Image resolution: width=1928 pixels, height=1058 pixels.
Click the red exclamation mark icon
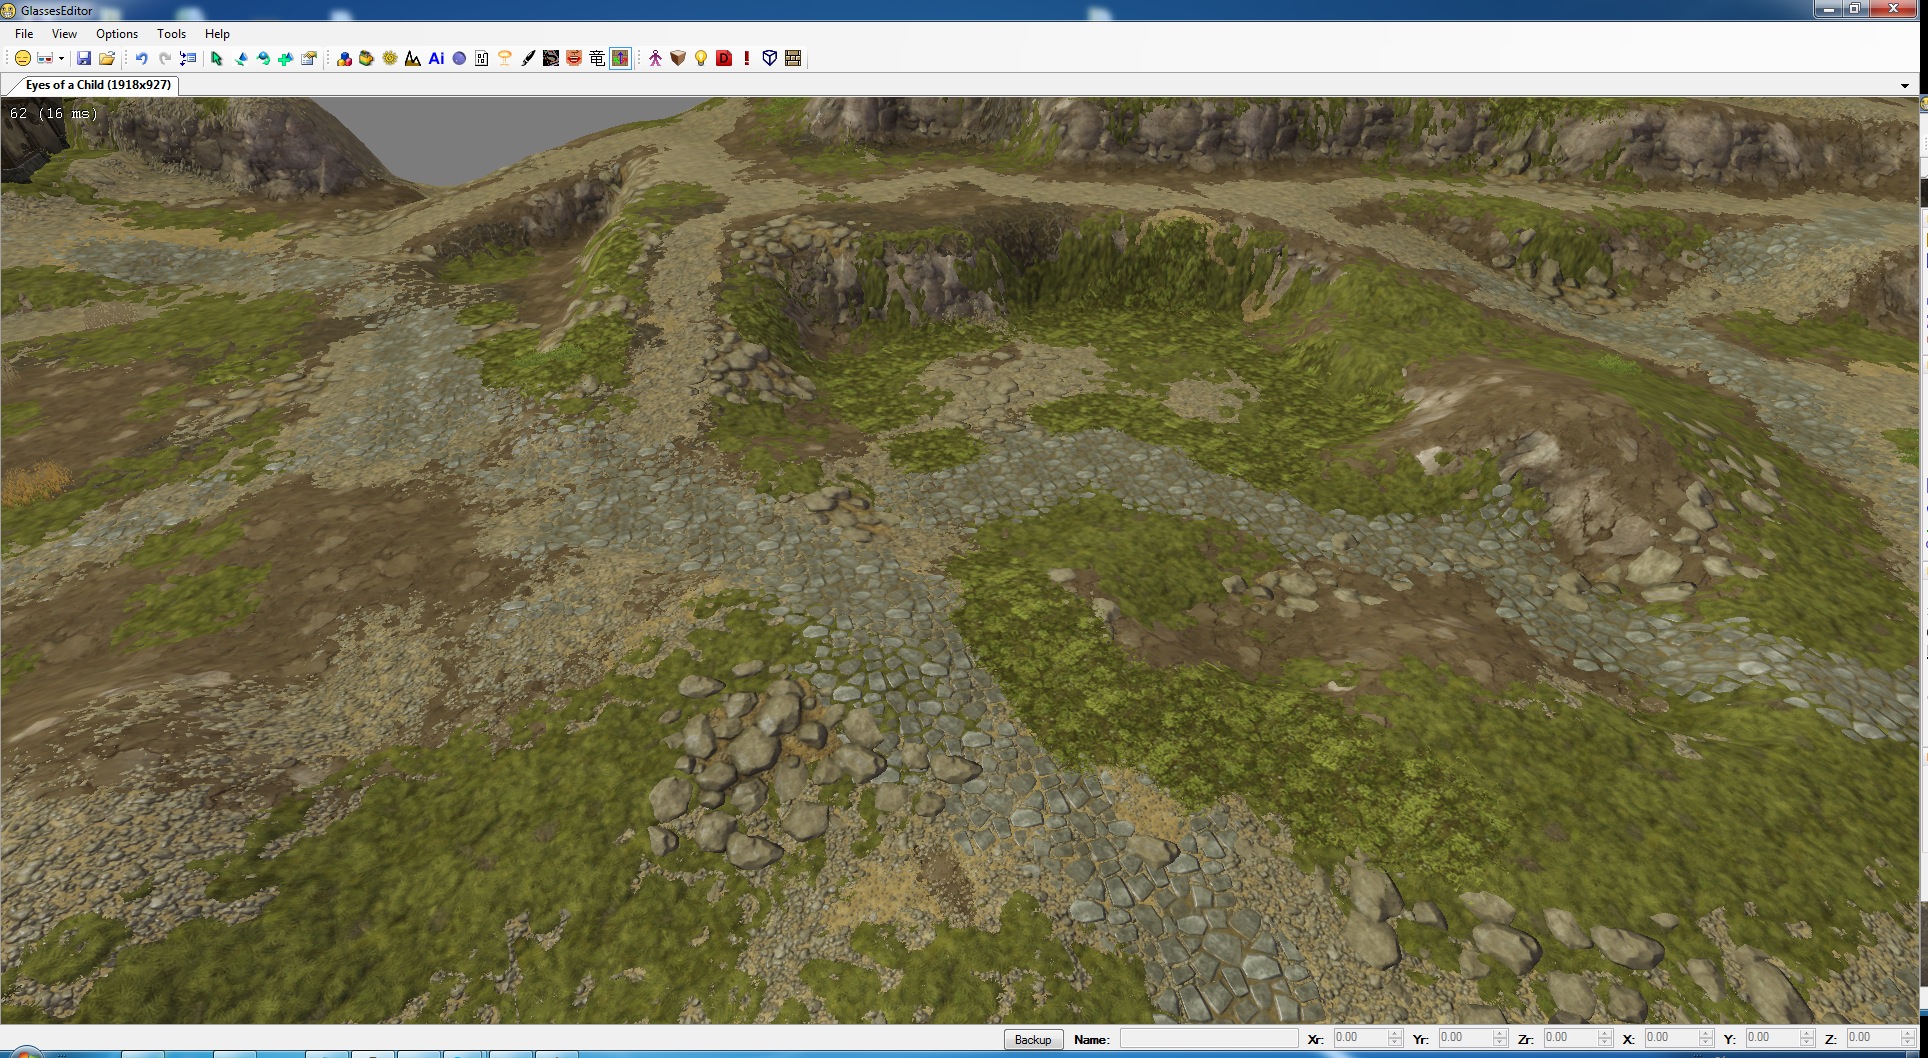click(747, 59)
